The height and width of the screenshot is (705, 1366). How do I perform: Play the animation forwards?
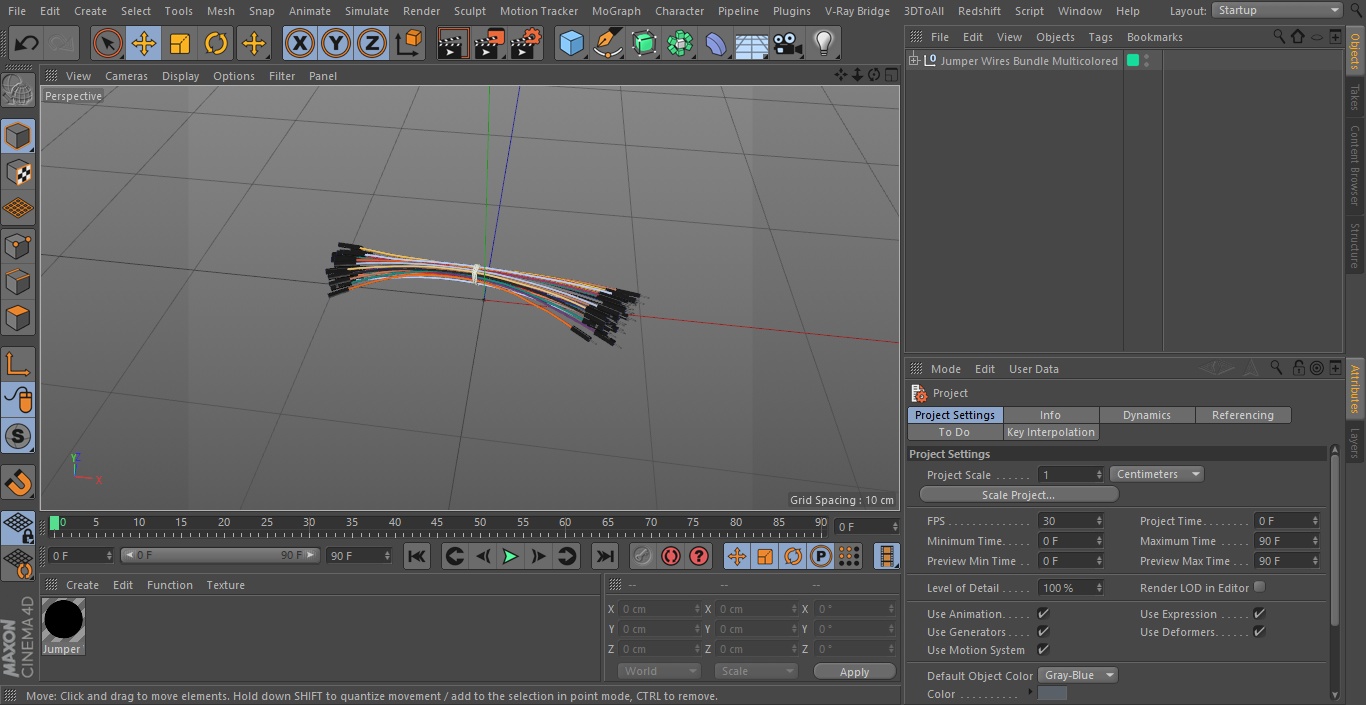pyautogui.click(x=510, y=556)
